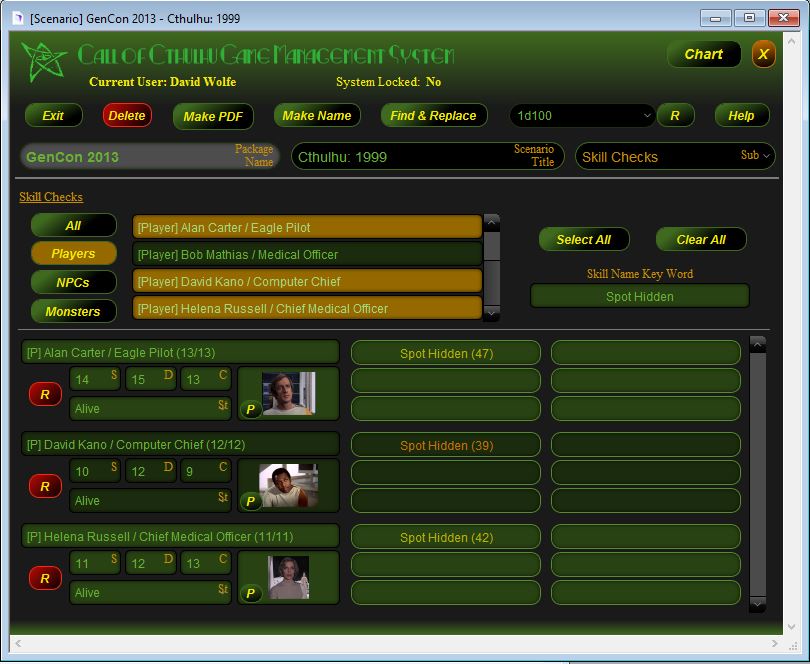Click Helena Russell's Alive status field
810x664 pixels.
[x=150, y=592]
